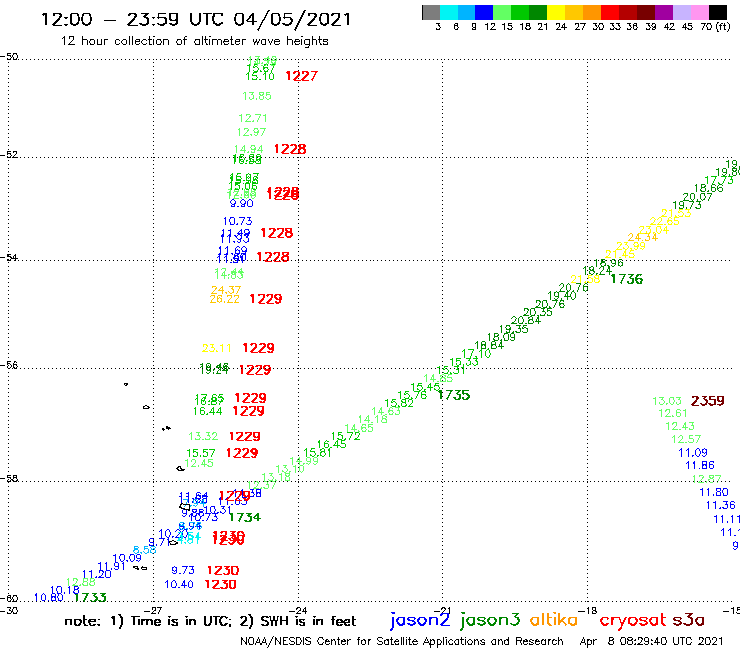
Task: Click the wave height value '12.57'
Action: point(686,439)
